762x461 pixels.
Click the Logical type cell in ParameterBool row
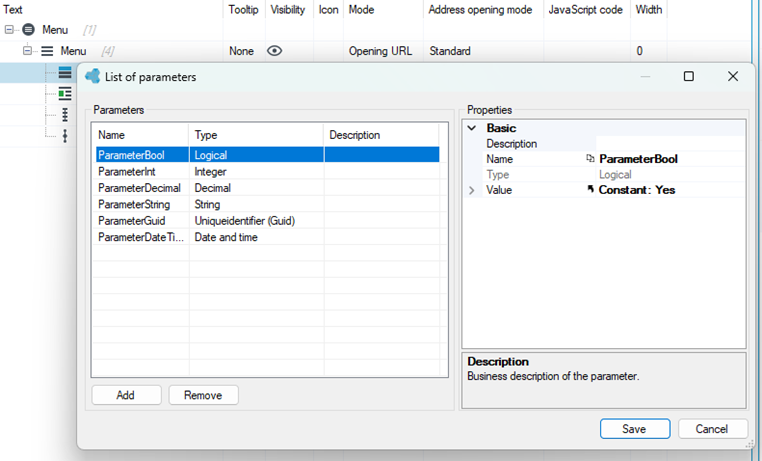point(256,154)
